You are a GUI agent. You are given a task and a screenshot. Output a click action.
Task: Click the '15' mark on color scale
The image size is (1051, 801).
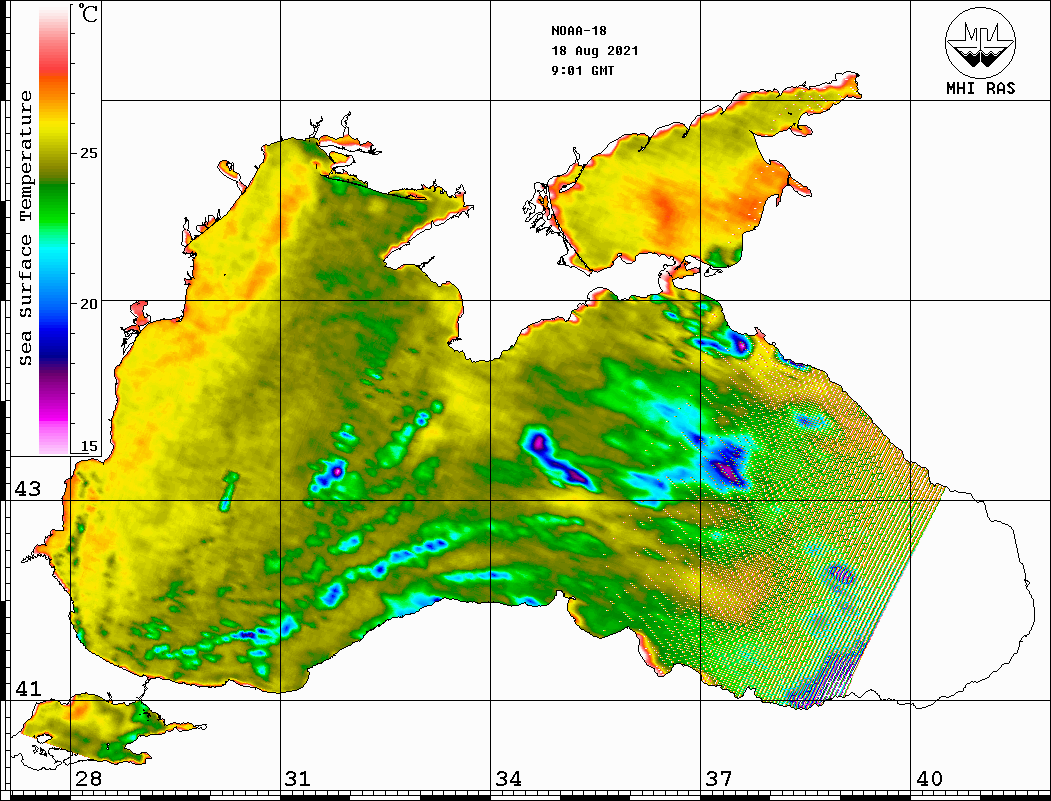[89, 446]
